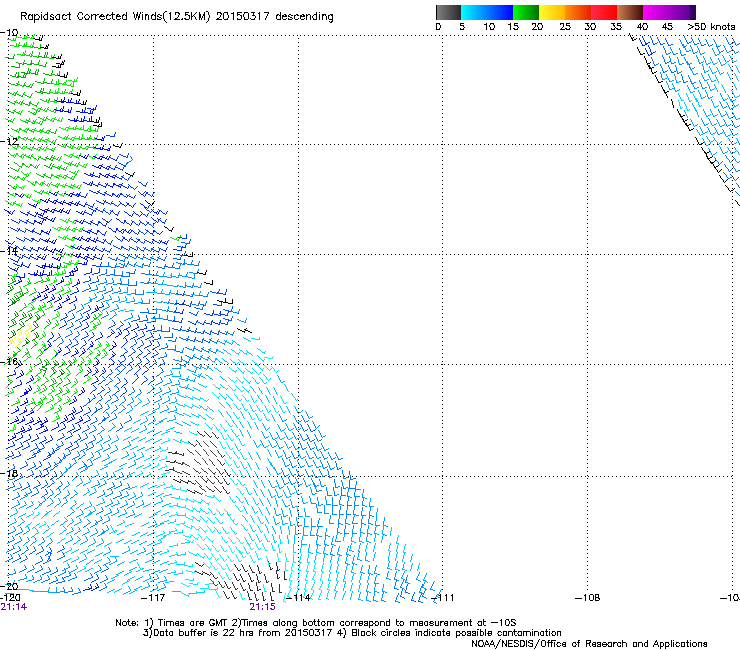Click the green 15-20 knots color band
This screenshot has height=650, width=740.
(526, 12)
